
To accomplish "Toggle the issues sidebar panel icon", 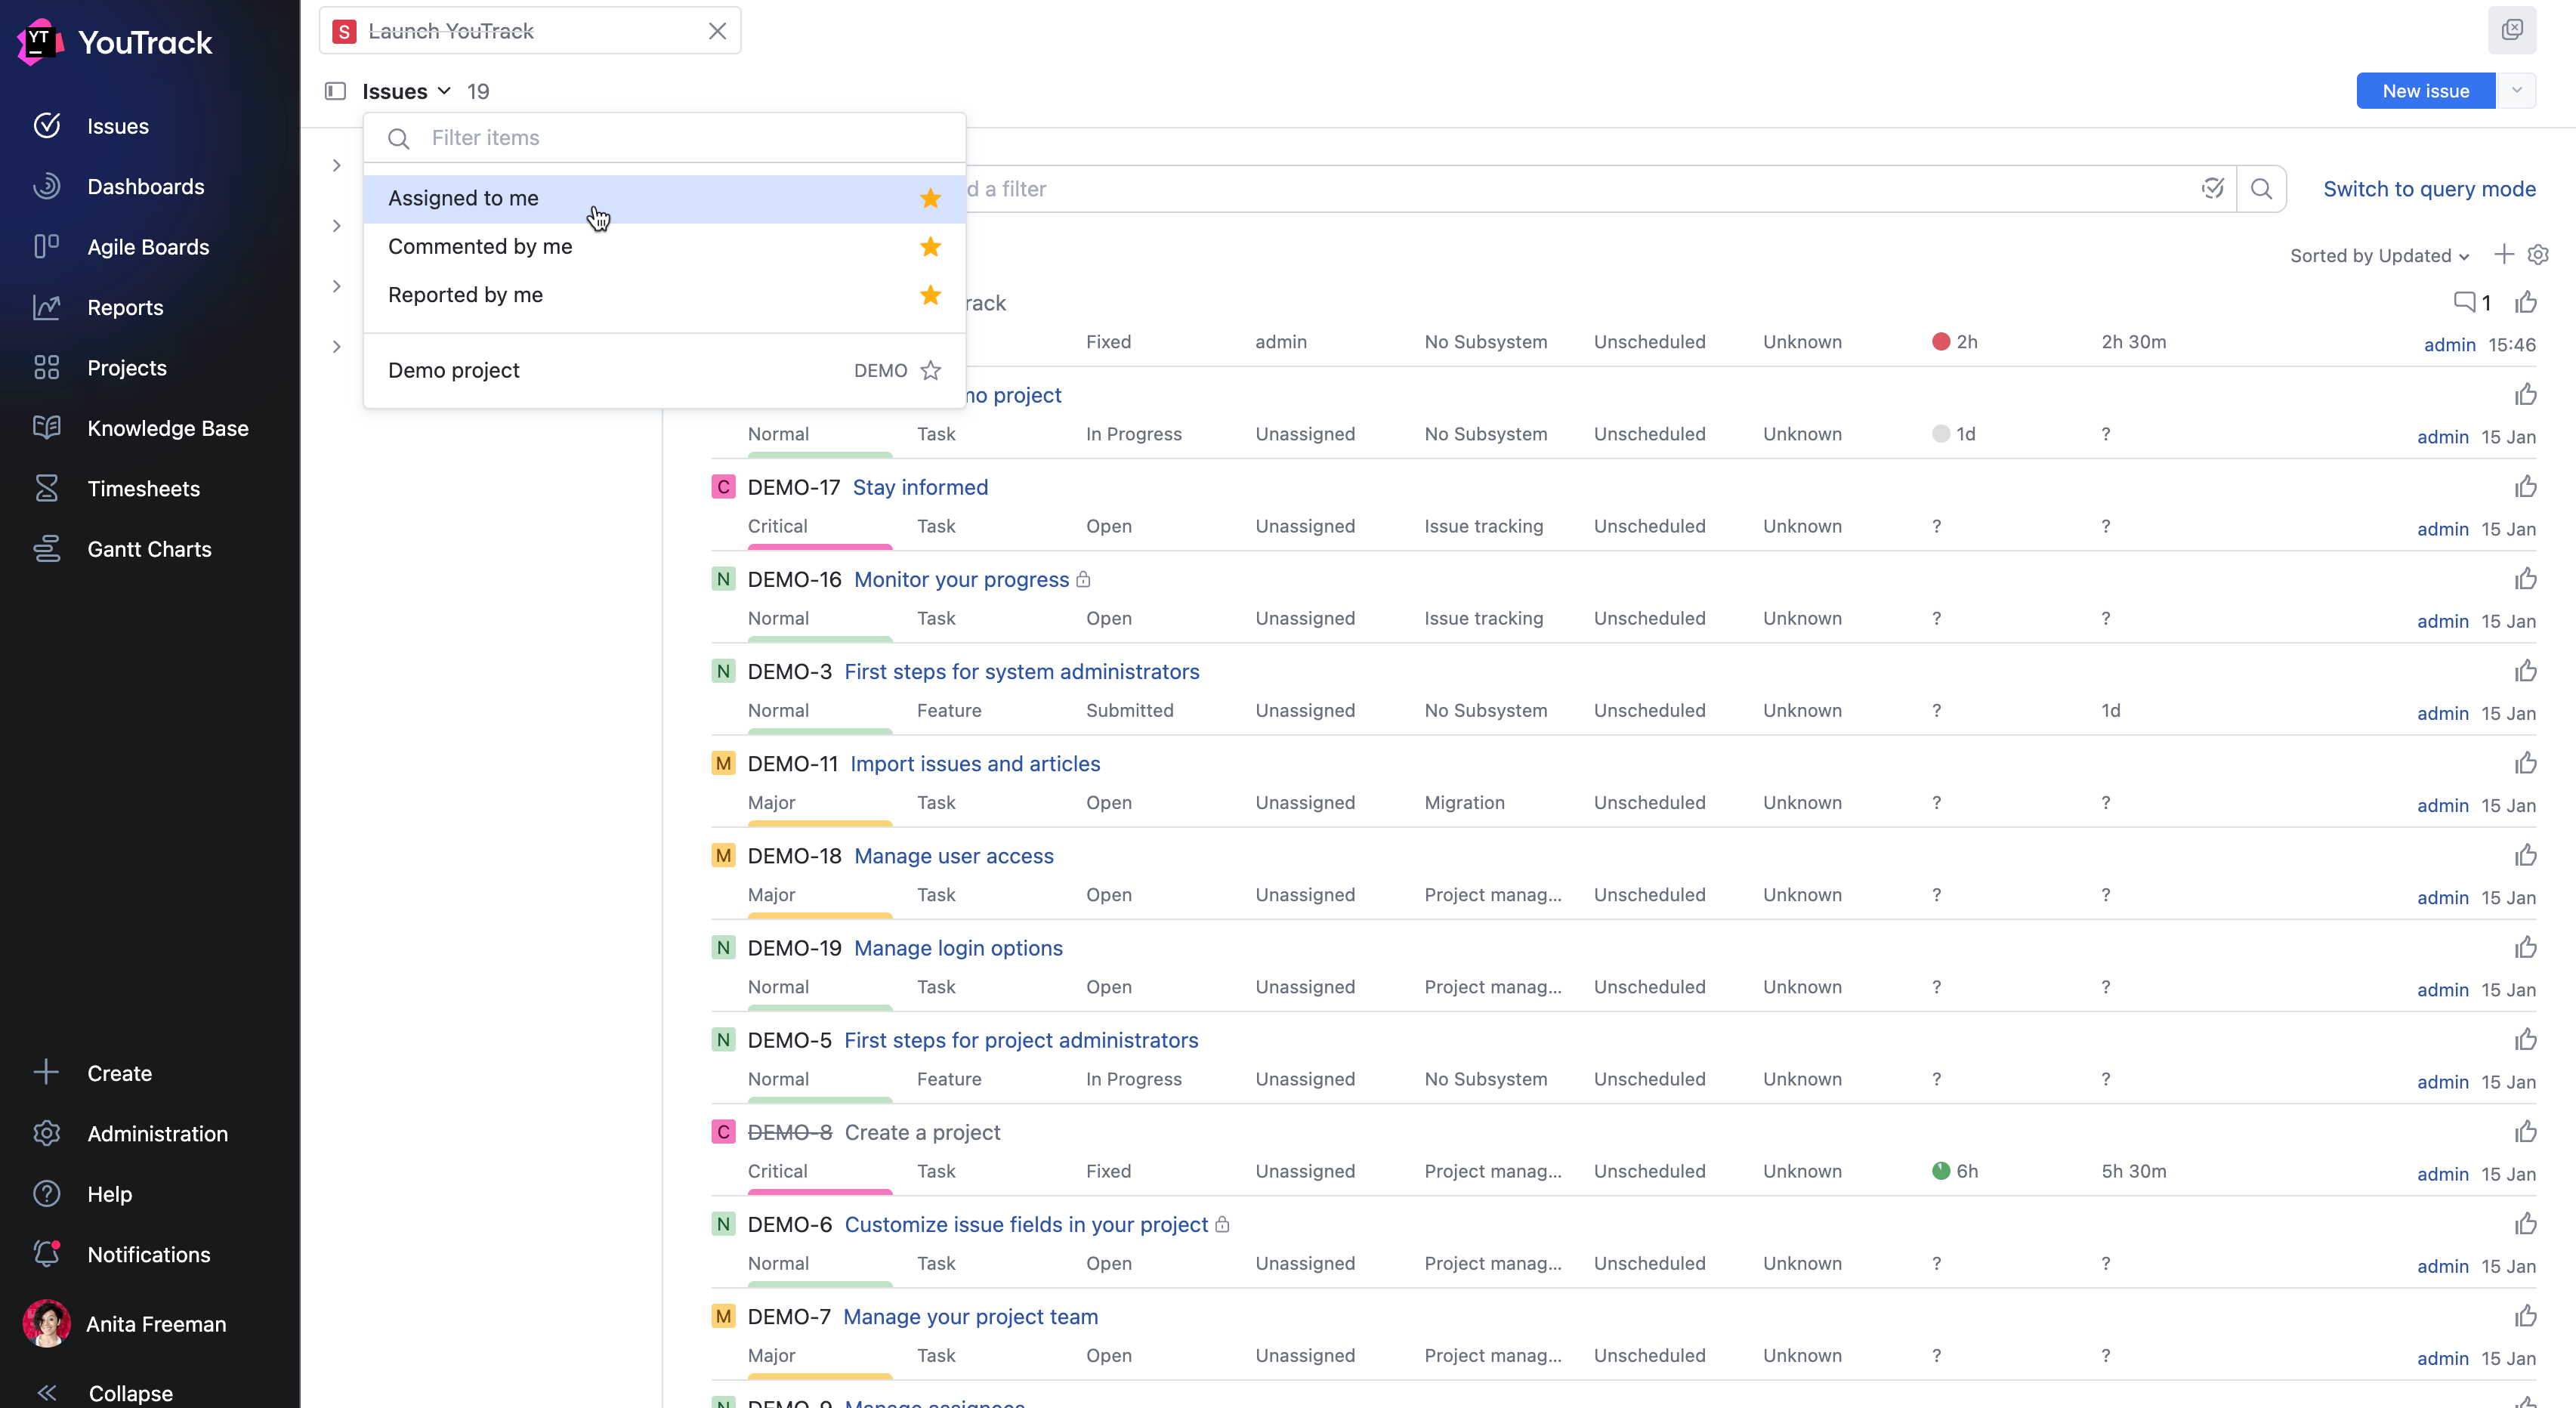I will point(335,91).
